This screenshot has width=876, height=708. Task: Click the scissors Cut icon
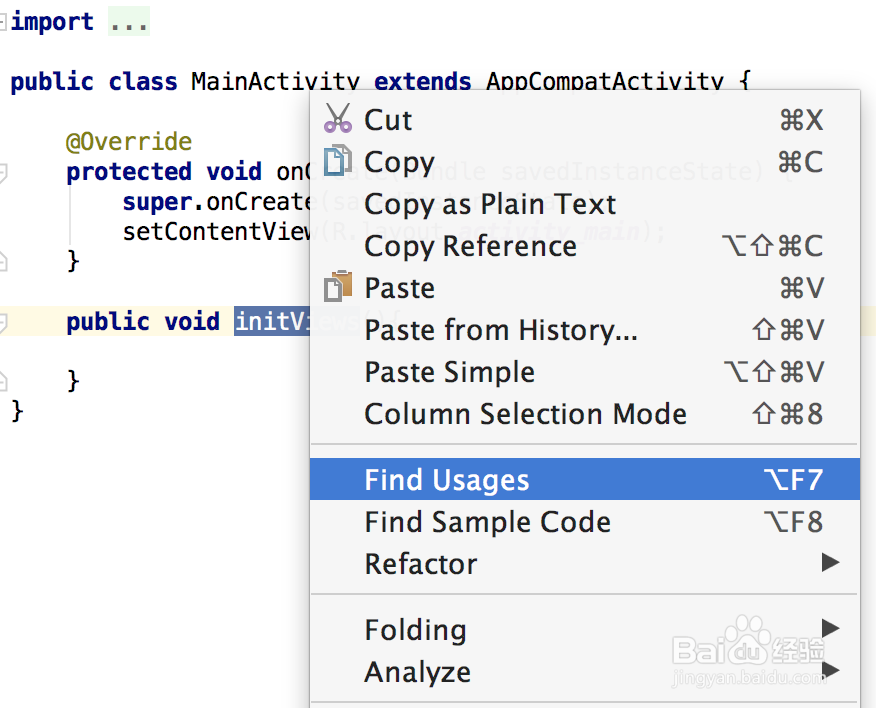338,120
